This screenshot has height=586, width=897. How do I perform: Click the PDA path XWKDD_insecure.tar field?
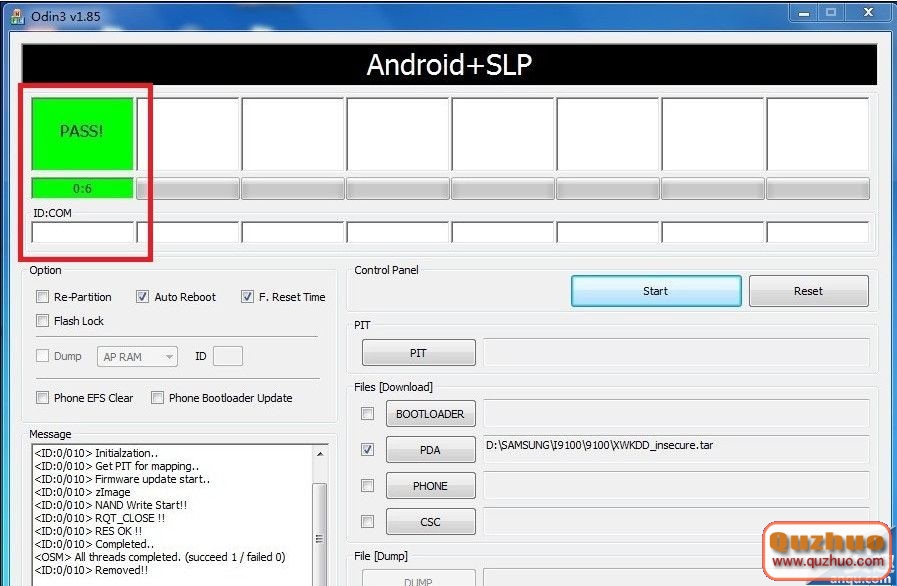pyautogui.click(x=676, y=450)
